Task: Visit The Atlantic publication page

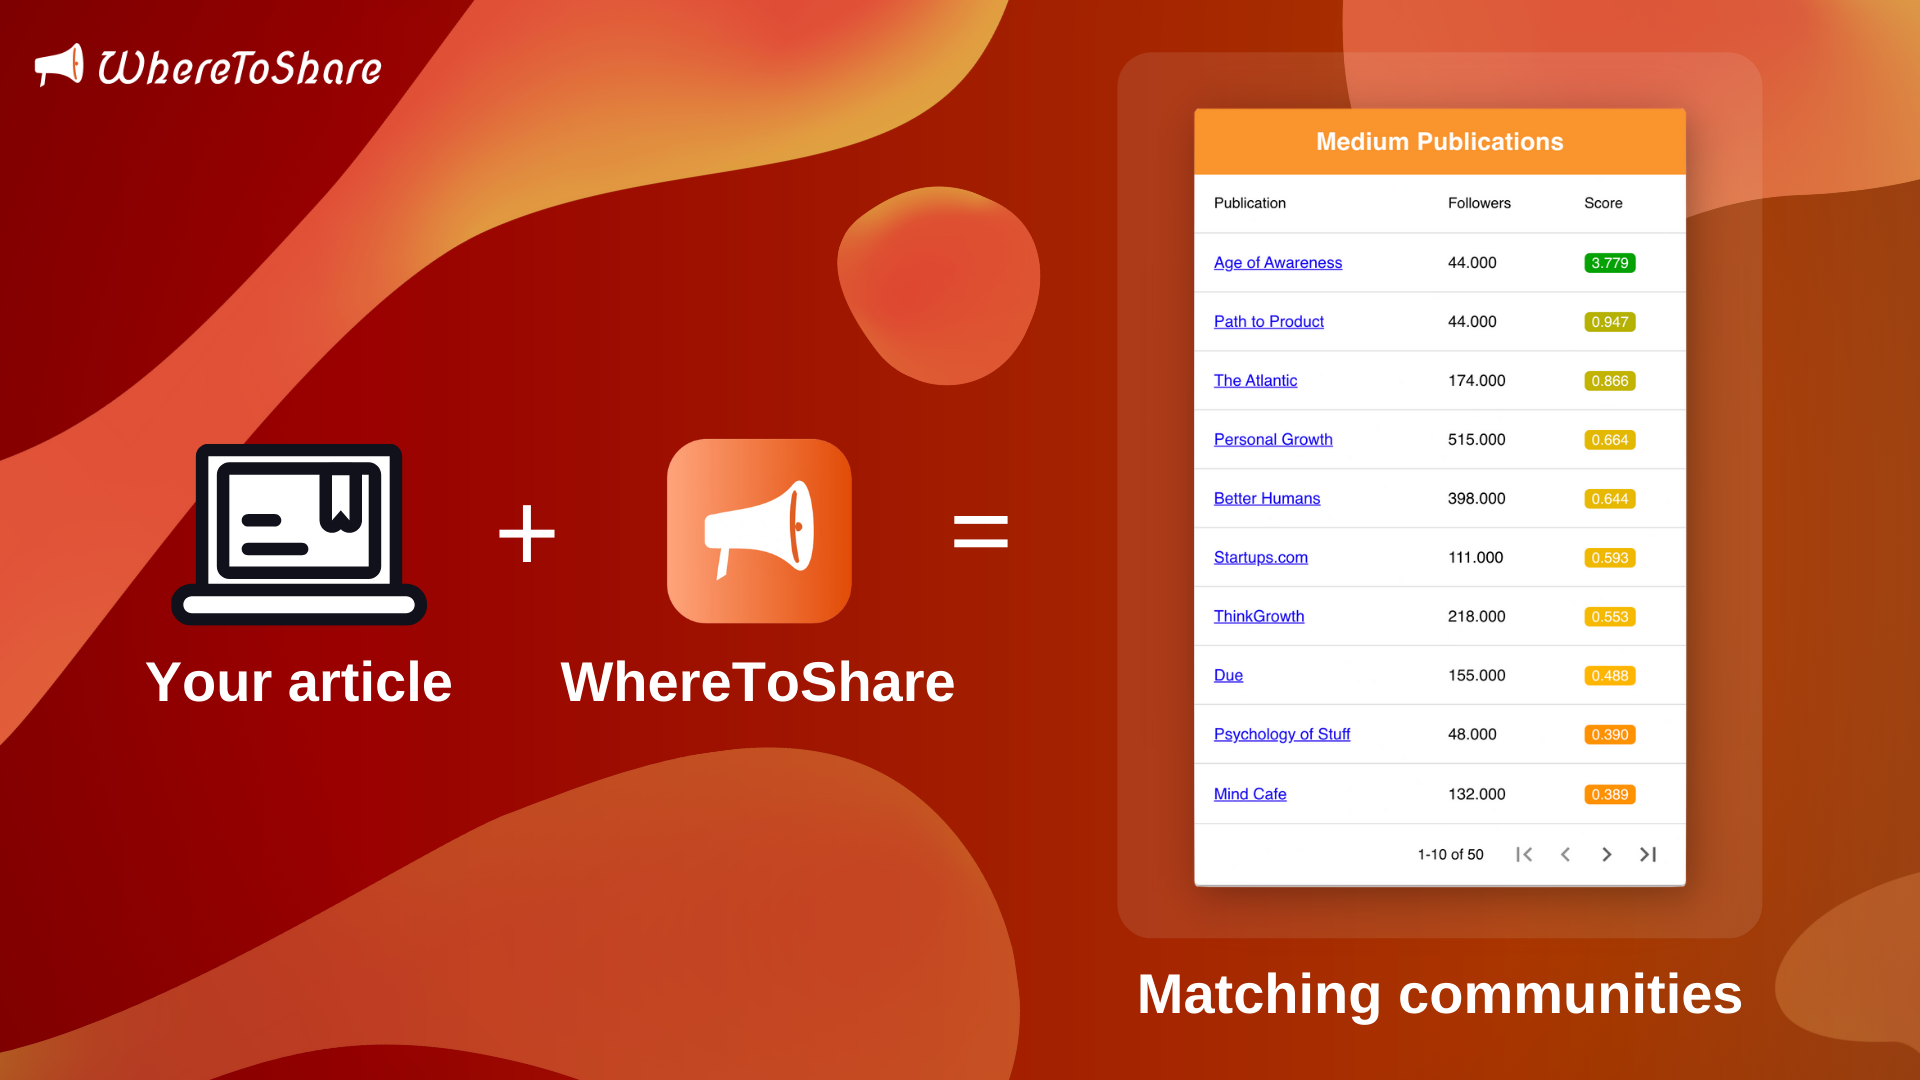Action: [1255, 380]
